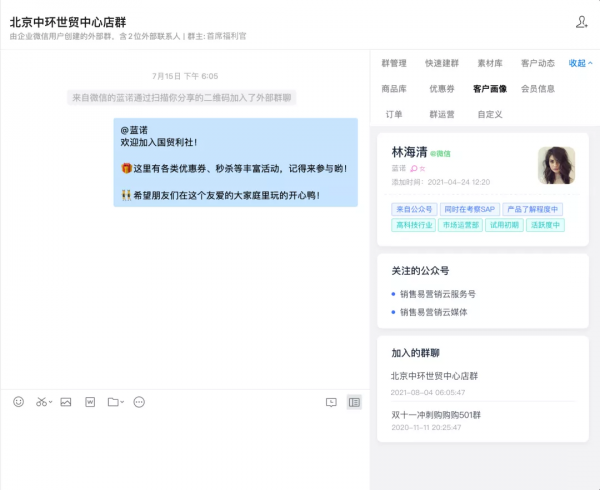Switch to 快速建群 tab

[442, 63]
